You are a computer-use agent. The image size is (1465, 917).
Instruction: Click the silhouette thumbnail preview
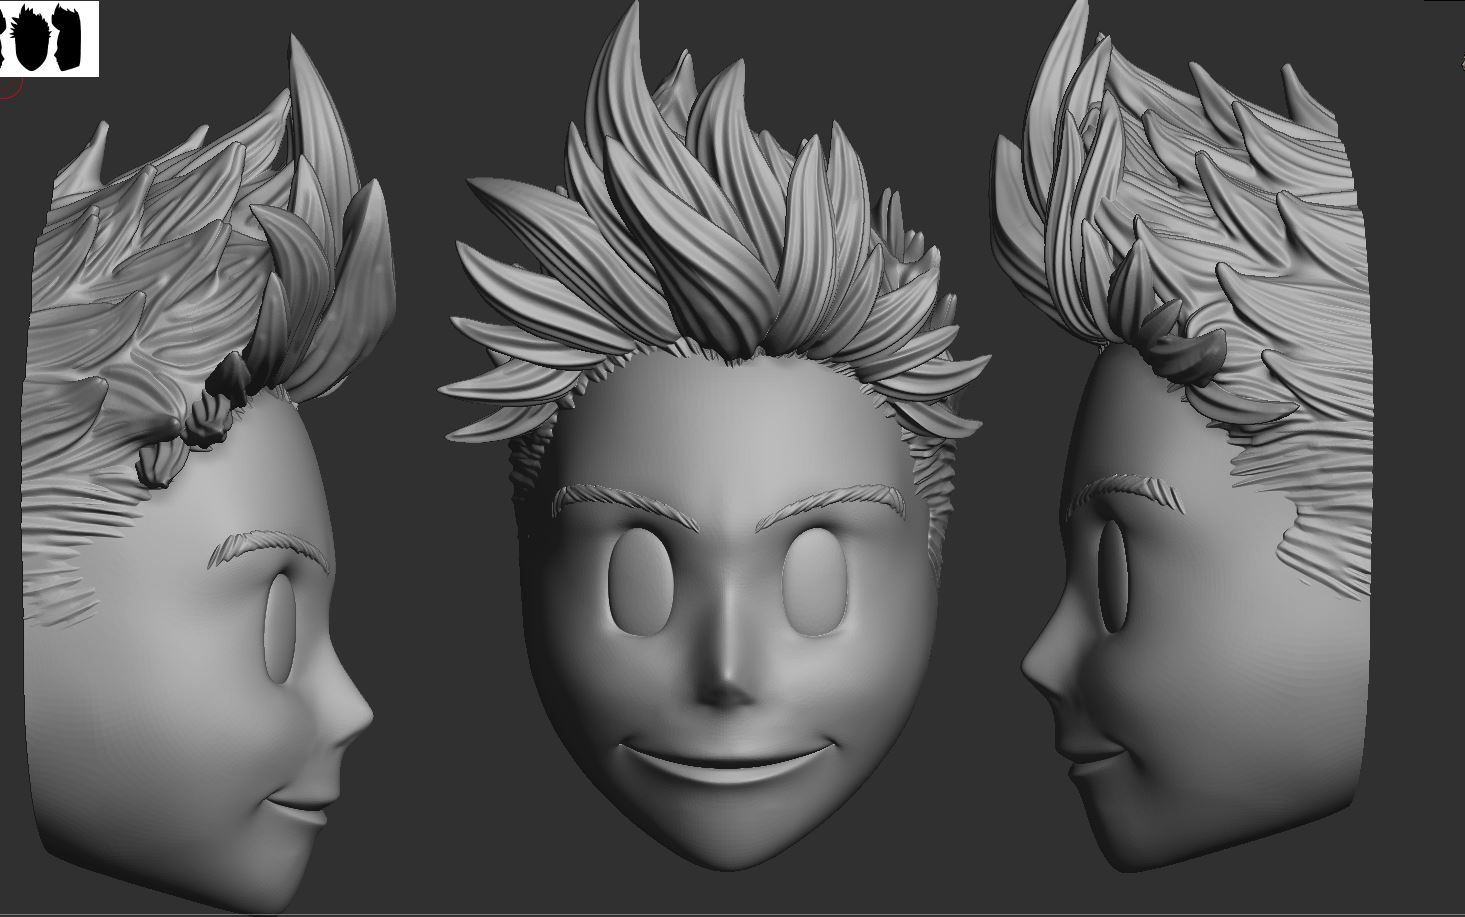pos(49,38)
